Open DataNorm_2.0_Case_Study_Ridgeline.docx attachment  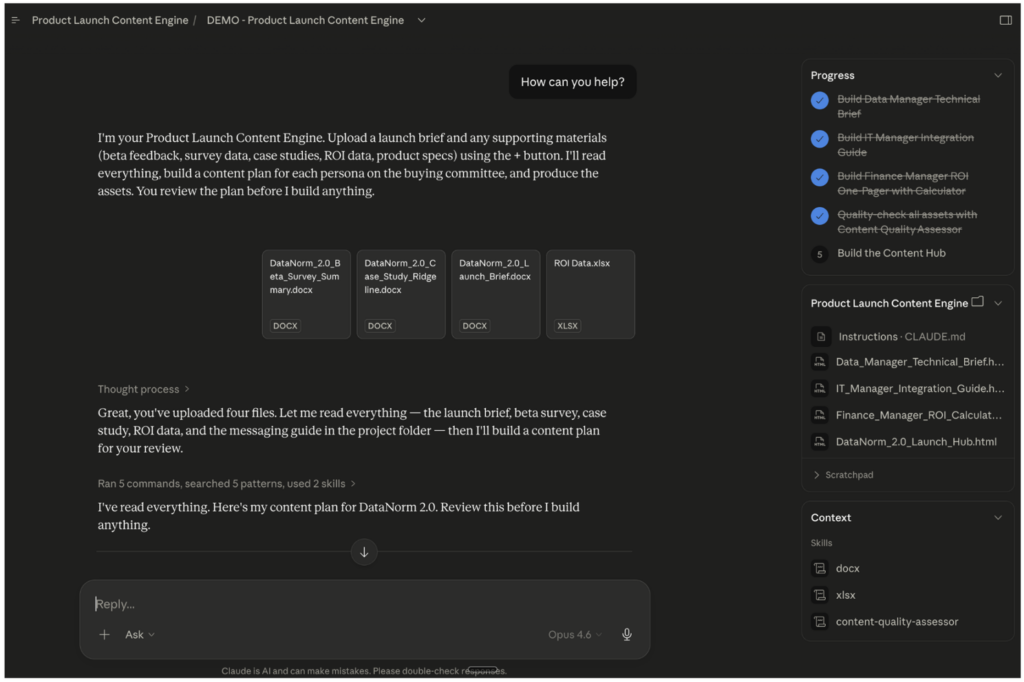(x=401, y=294)
